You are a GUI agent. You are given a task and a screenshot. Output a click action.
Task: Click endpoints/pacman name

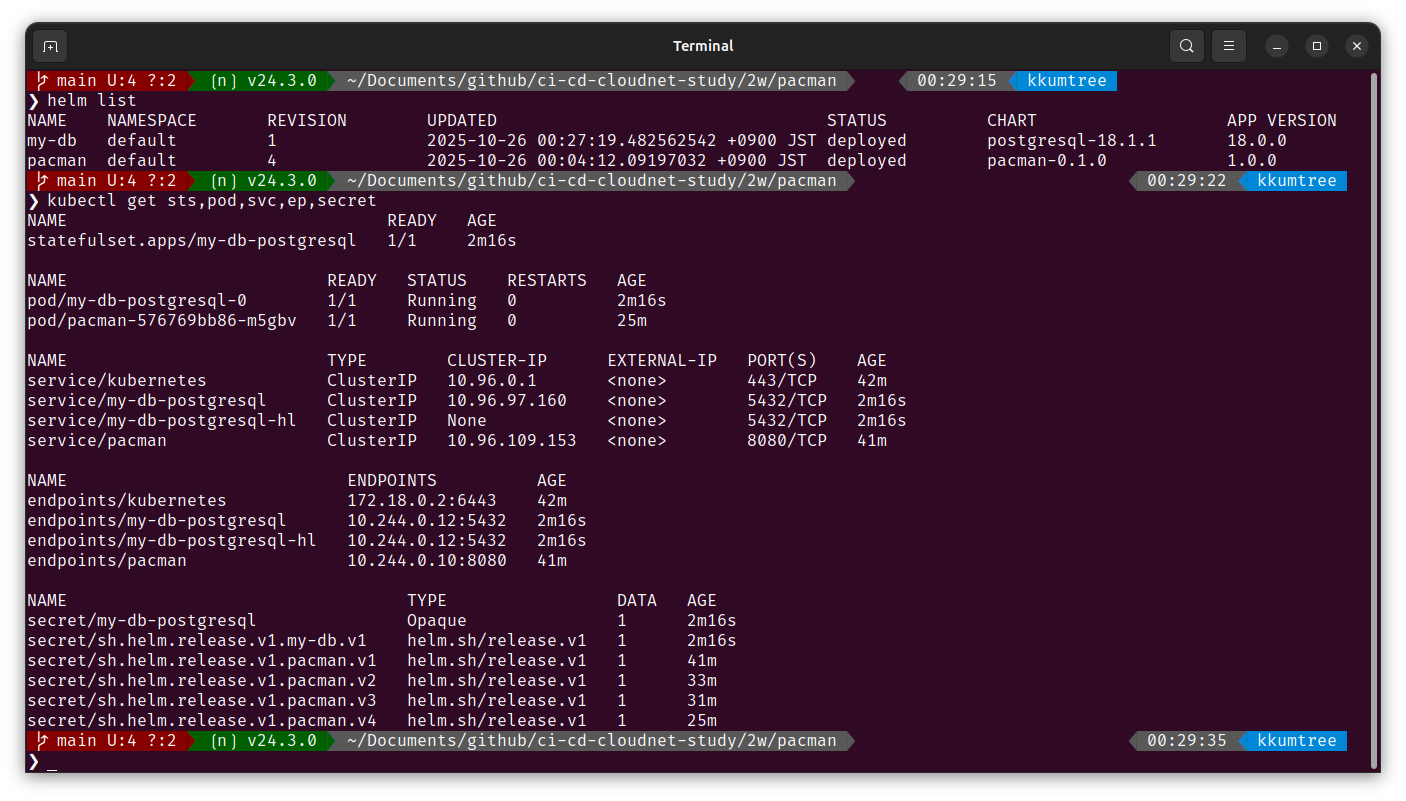[107, 560]
